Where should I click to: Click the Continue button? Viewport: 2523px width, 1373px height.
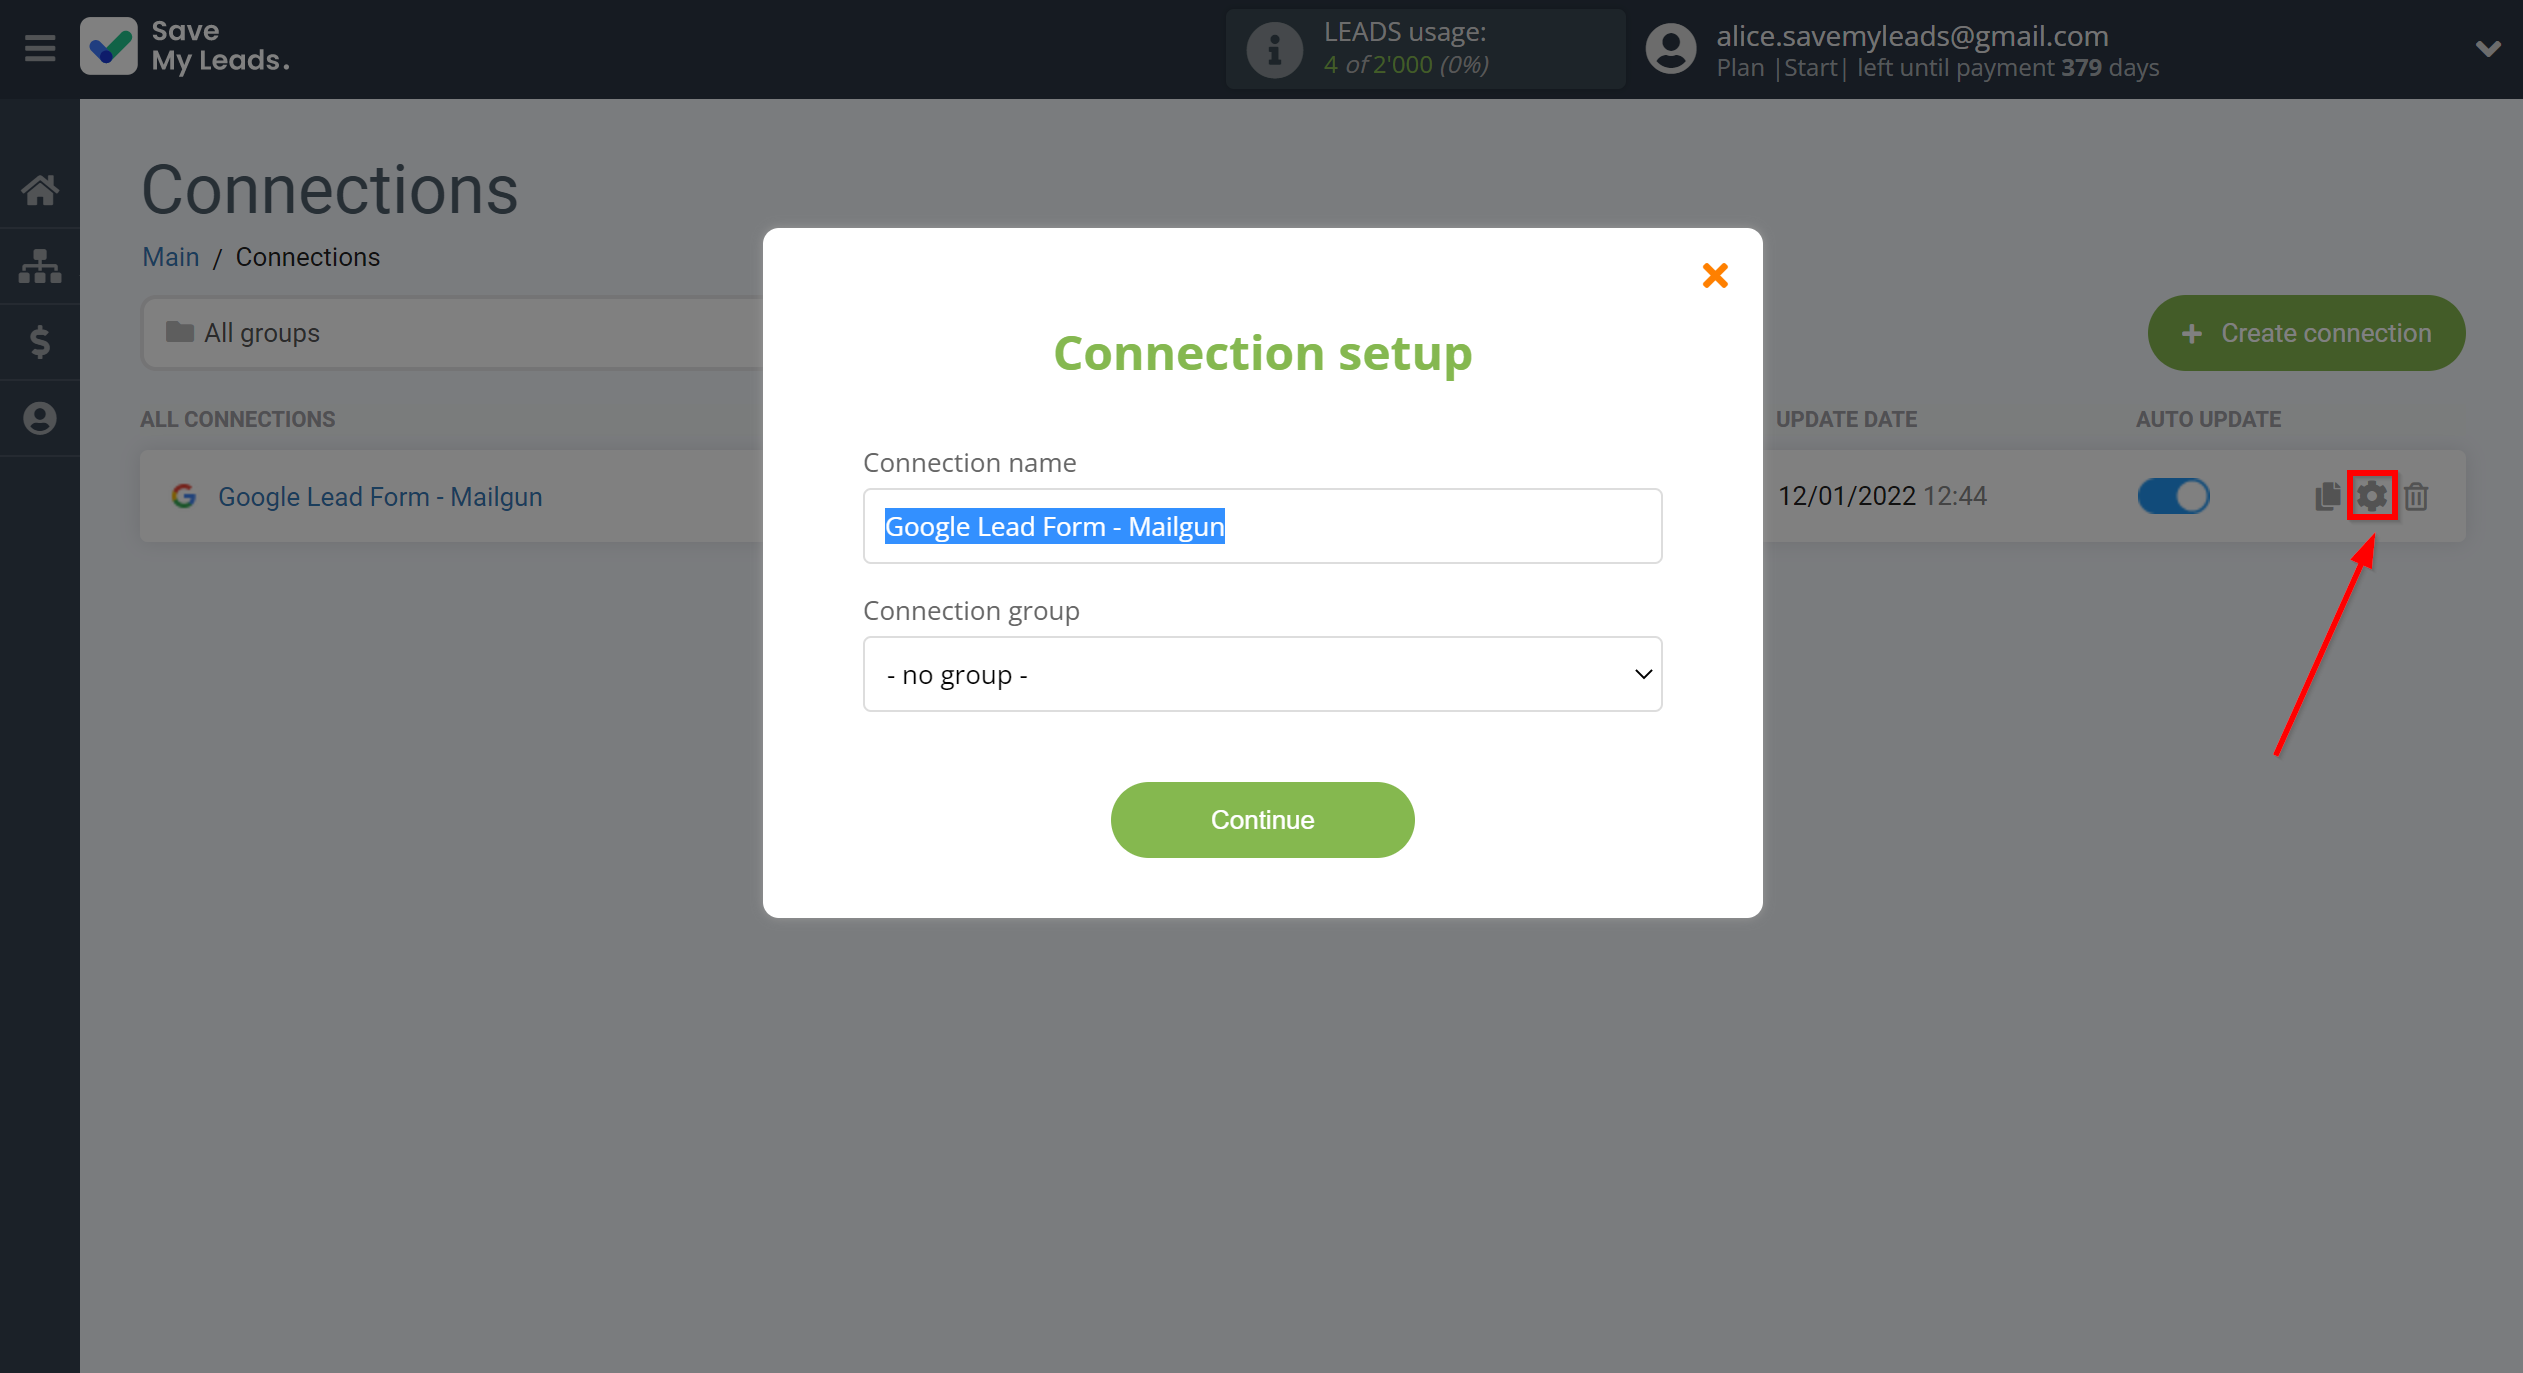pyautogui.click(x=1262, y=820)
